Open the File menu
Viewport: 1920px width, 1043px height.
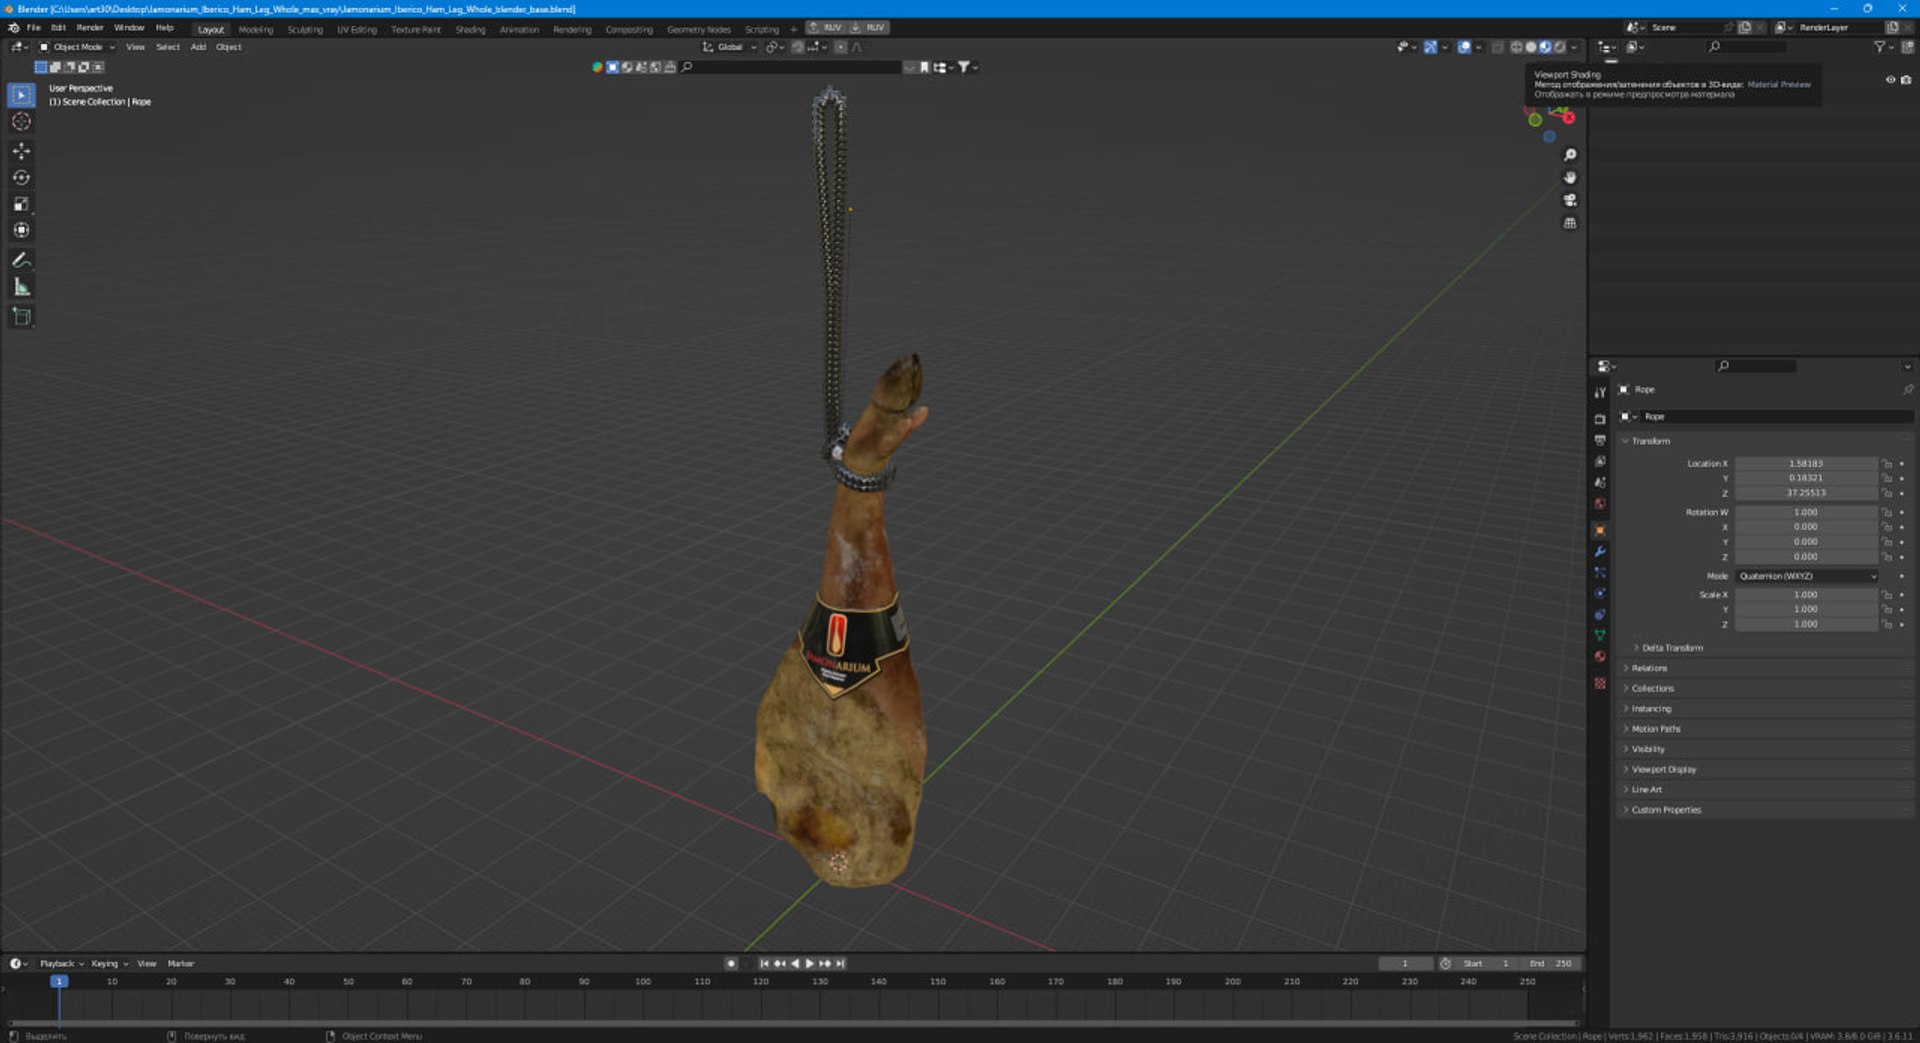point(33,28)
